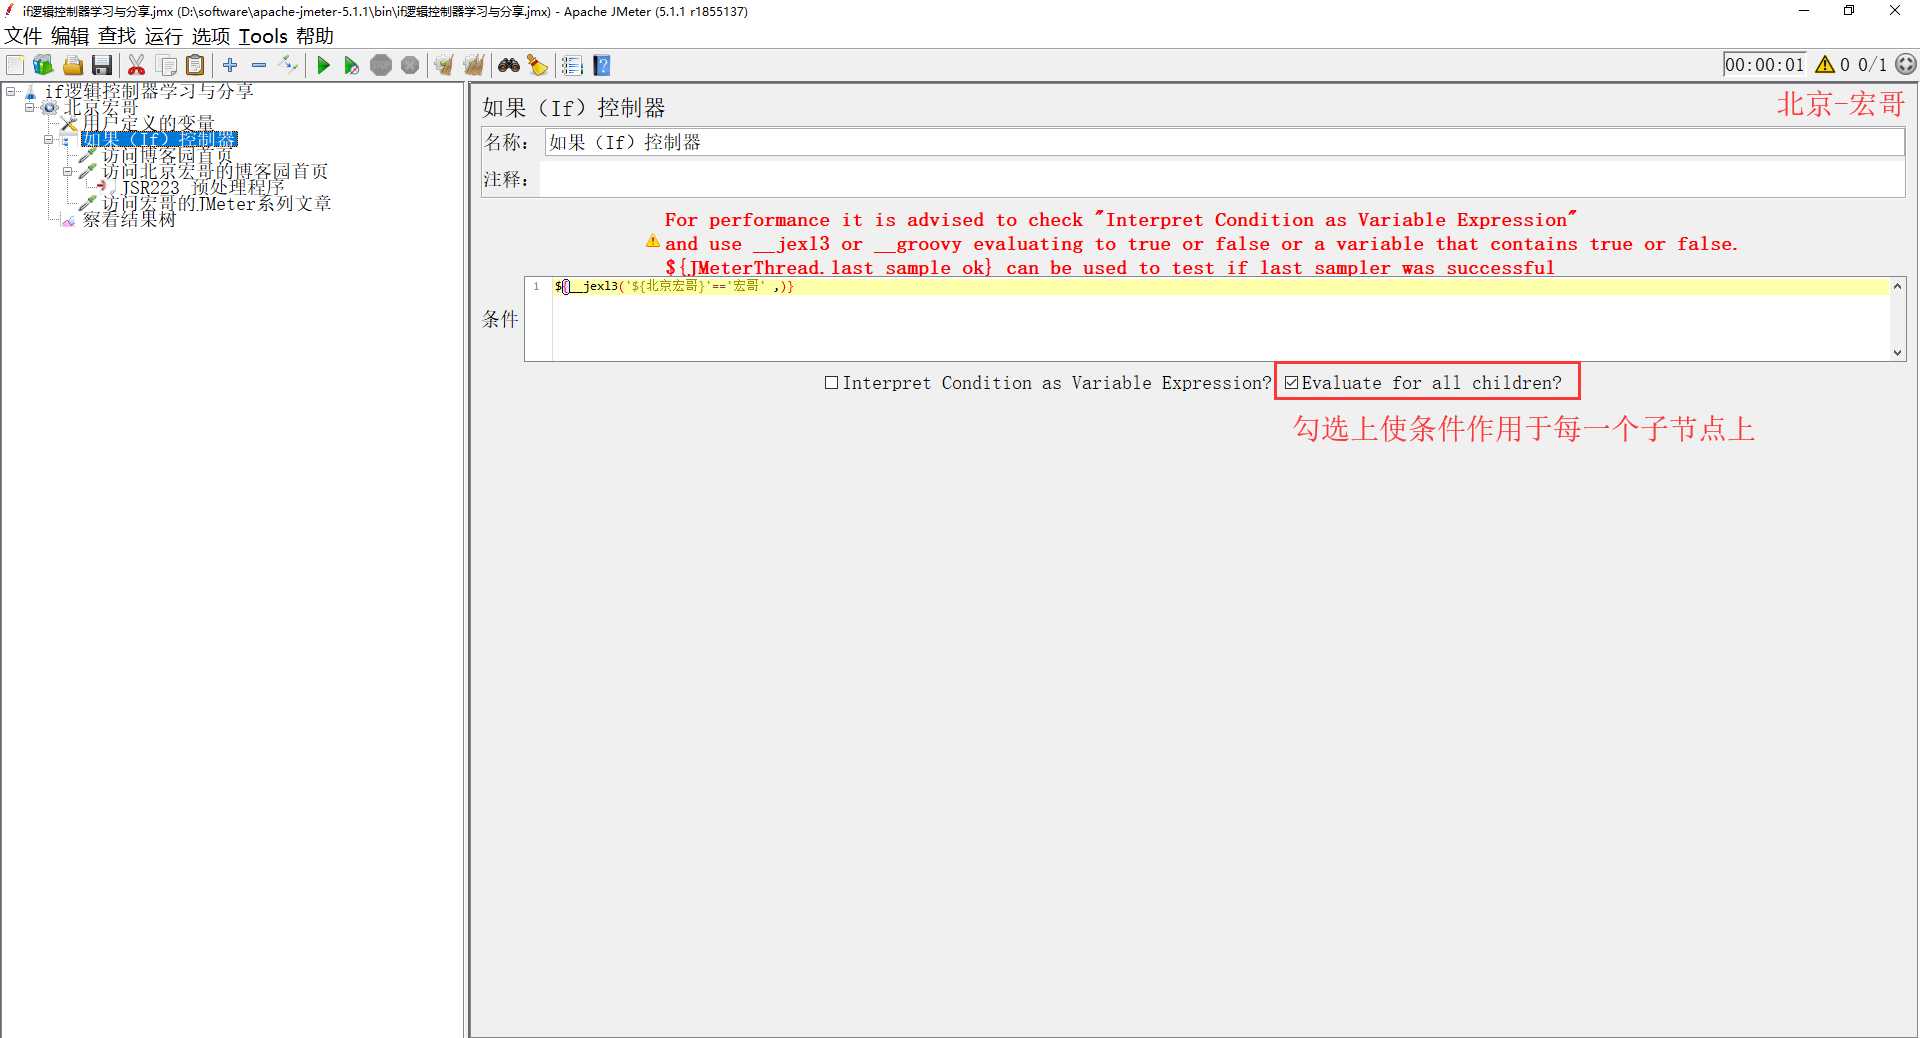This screenshot has width=1920, height=1038.
Task: Open the 文件 menu
Action: pyautogui.click(x=23, y=36)
